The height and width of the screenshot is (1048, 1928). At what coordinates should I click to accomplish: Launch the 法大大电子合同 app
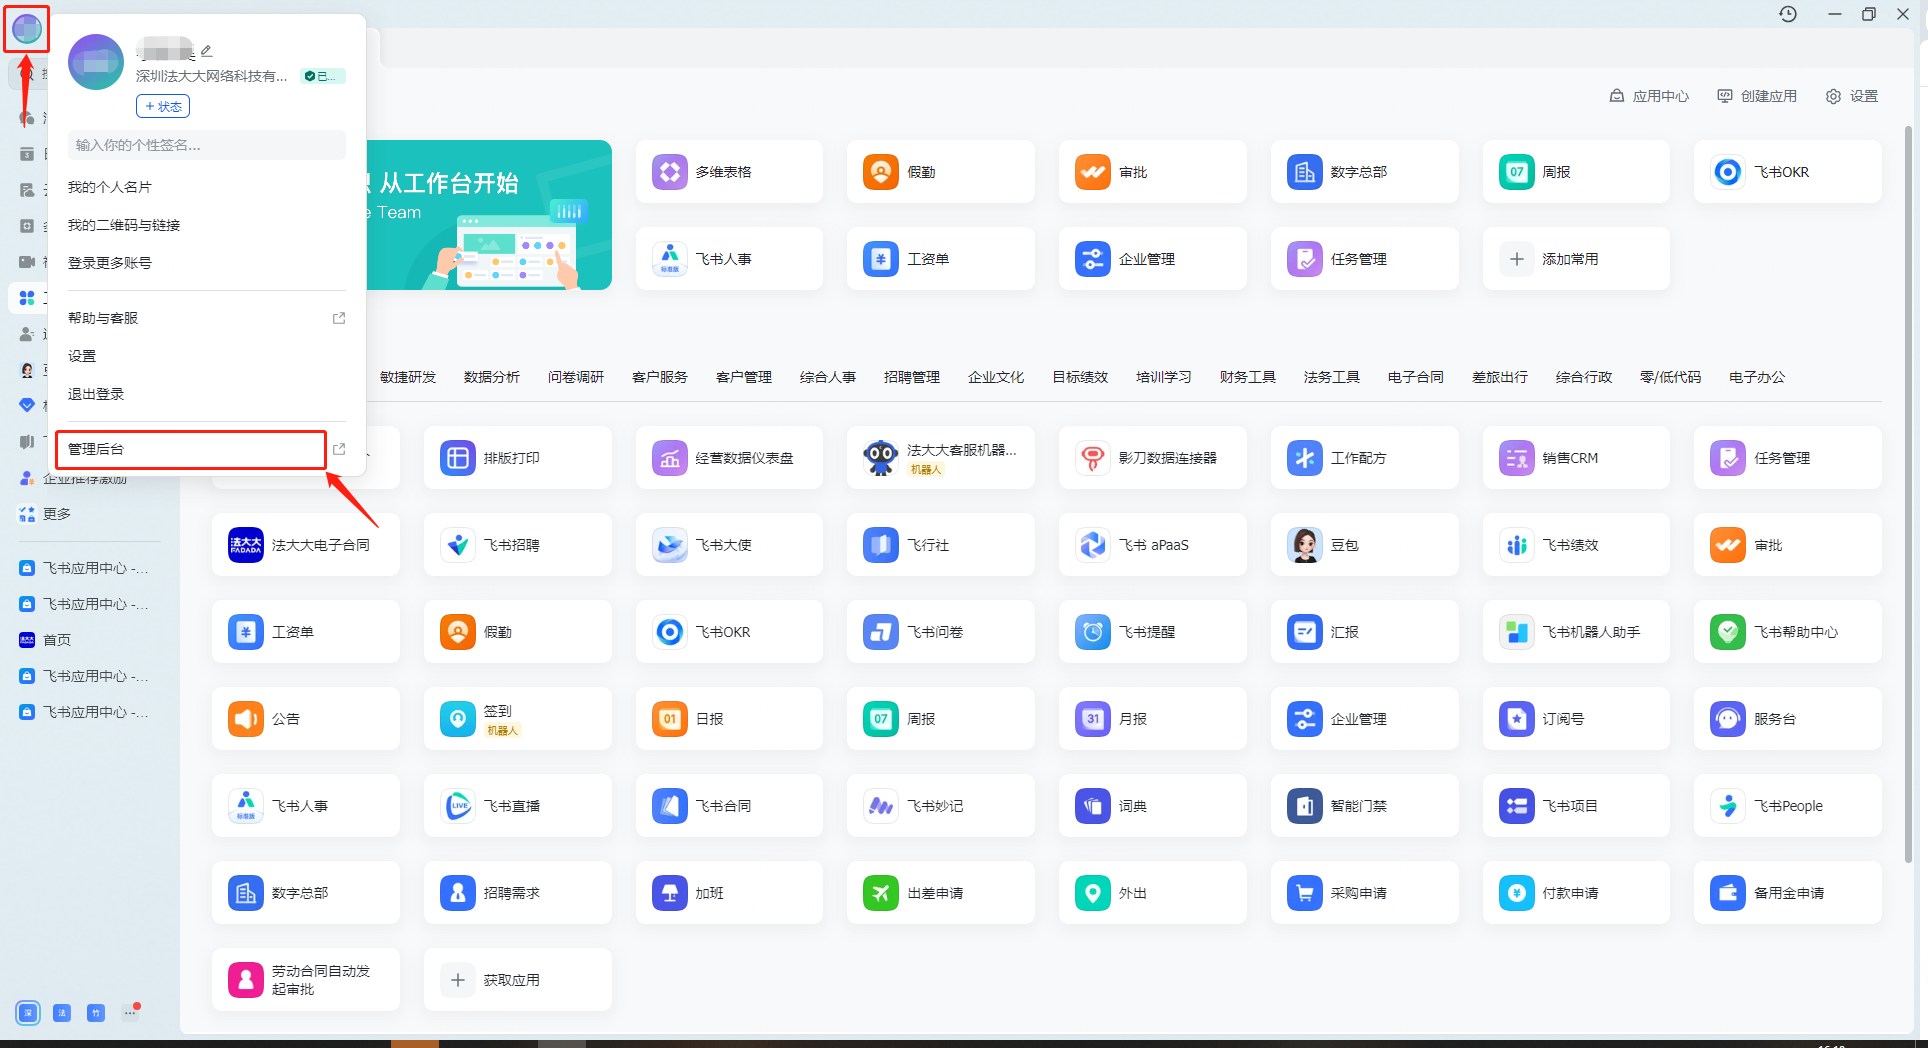pyautogui.click(x=305, y=545)
